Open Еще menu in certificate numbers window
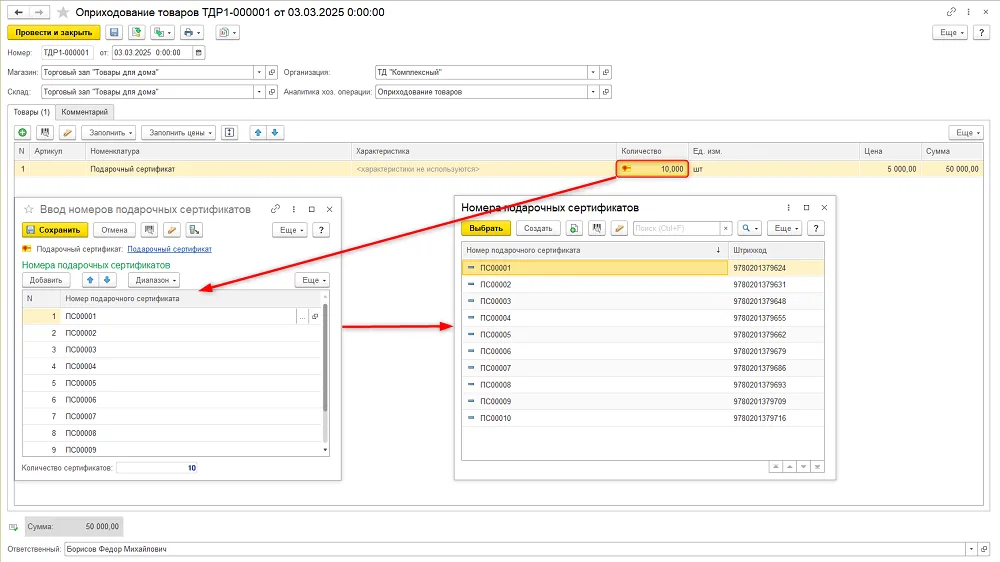1000x562 pixels. coord(785,228)
